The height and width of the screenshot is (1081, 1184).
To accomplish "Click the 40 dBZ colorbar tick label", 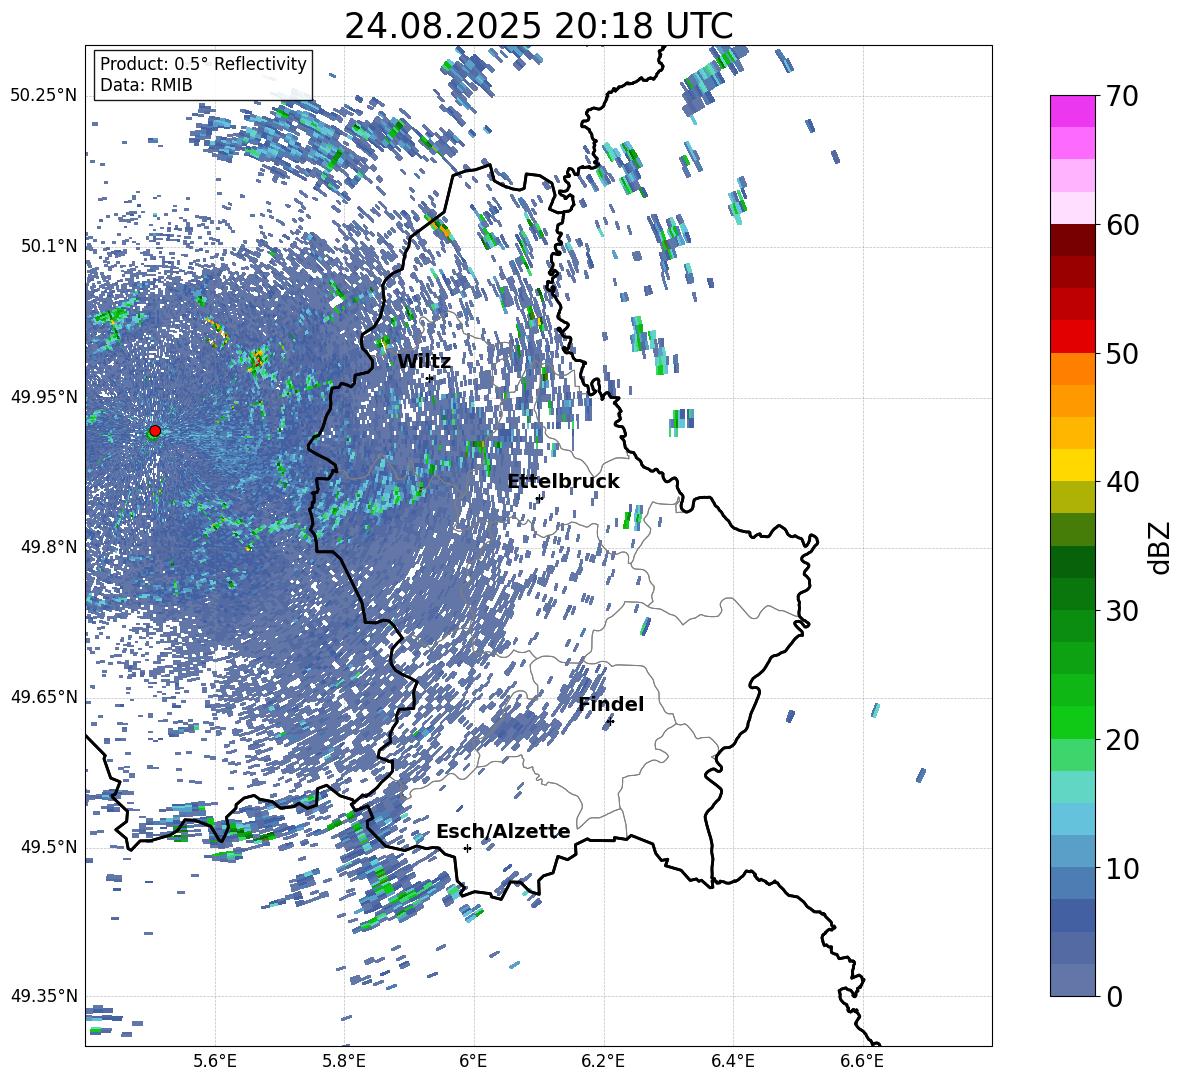I will coord(1122,482).
